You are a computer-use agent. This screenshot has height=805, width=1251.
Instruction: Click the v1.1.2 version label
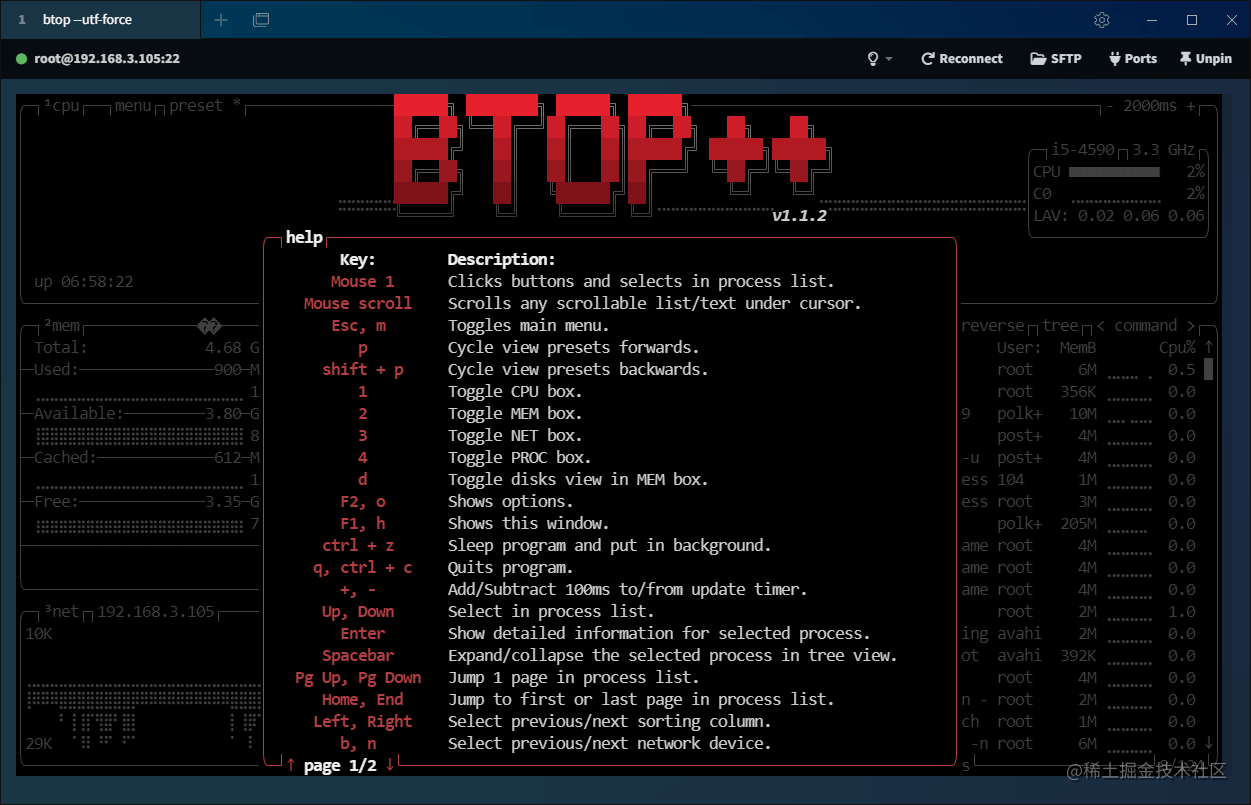799,215
